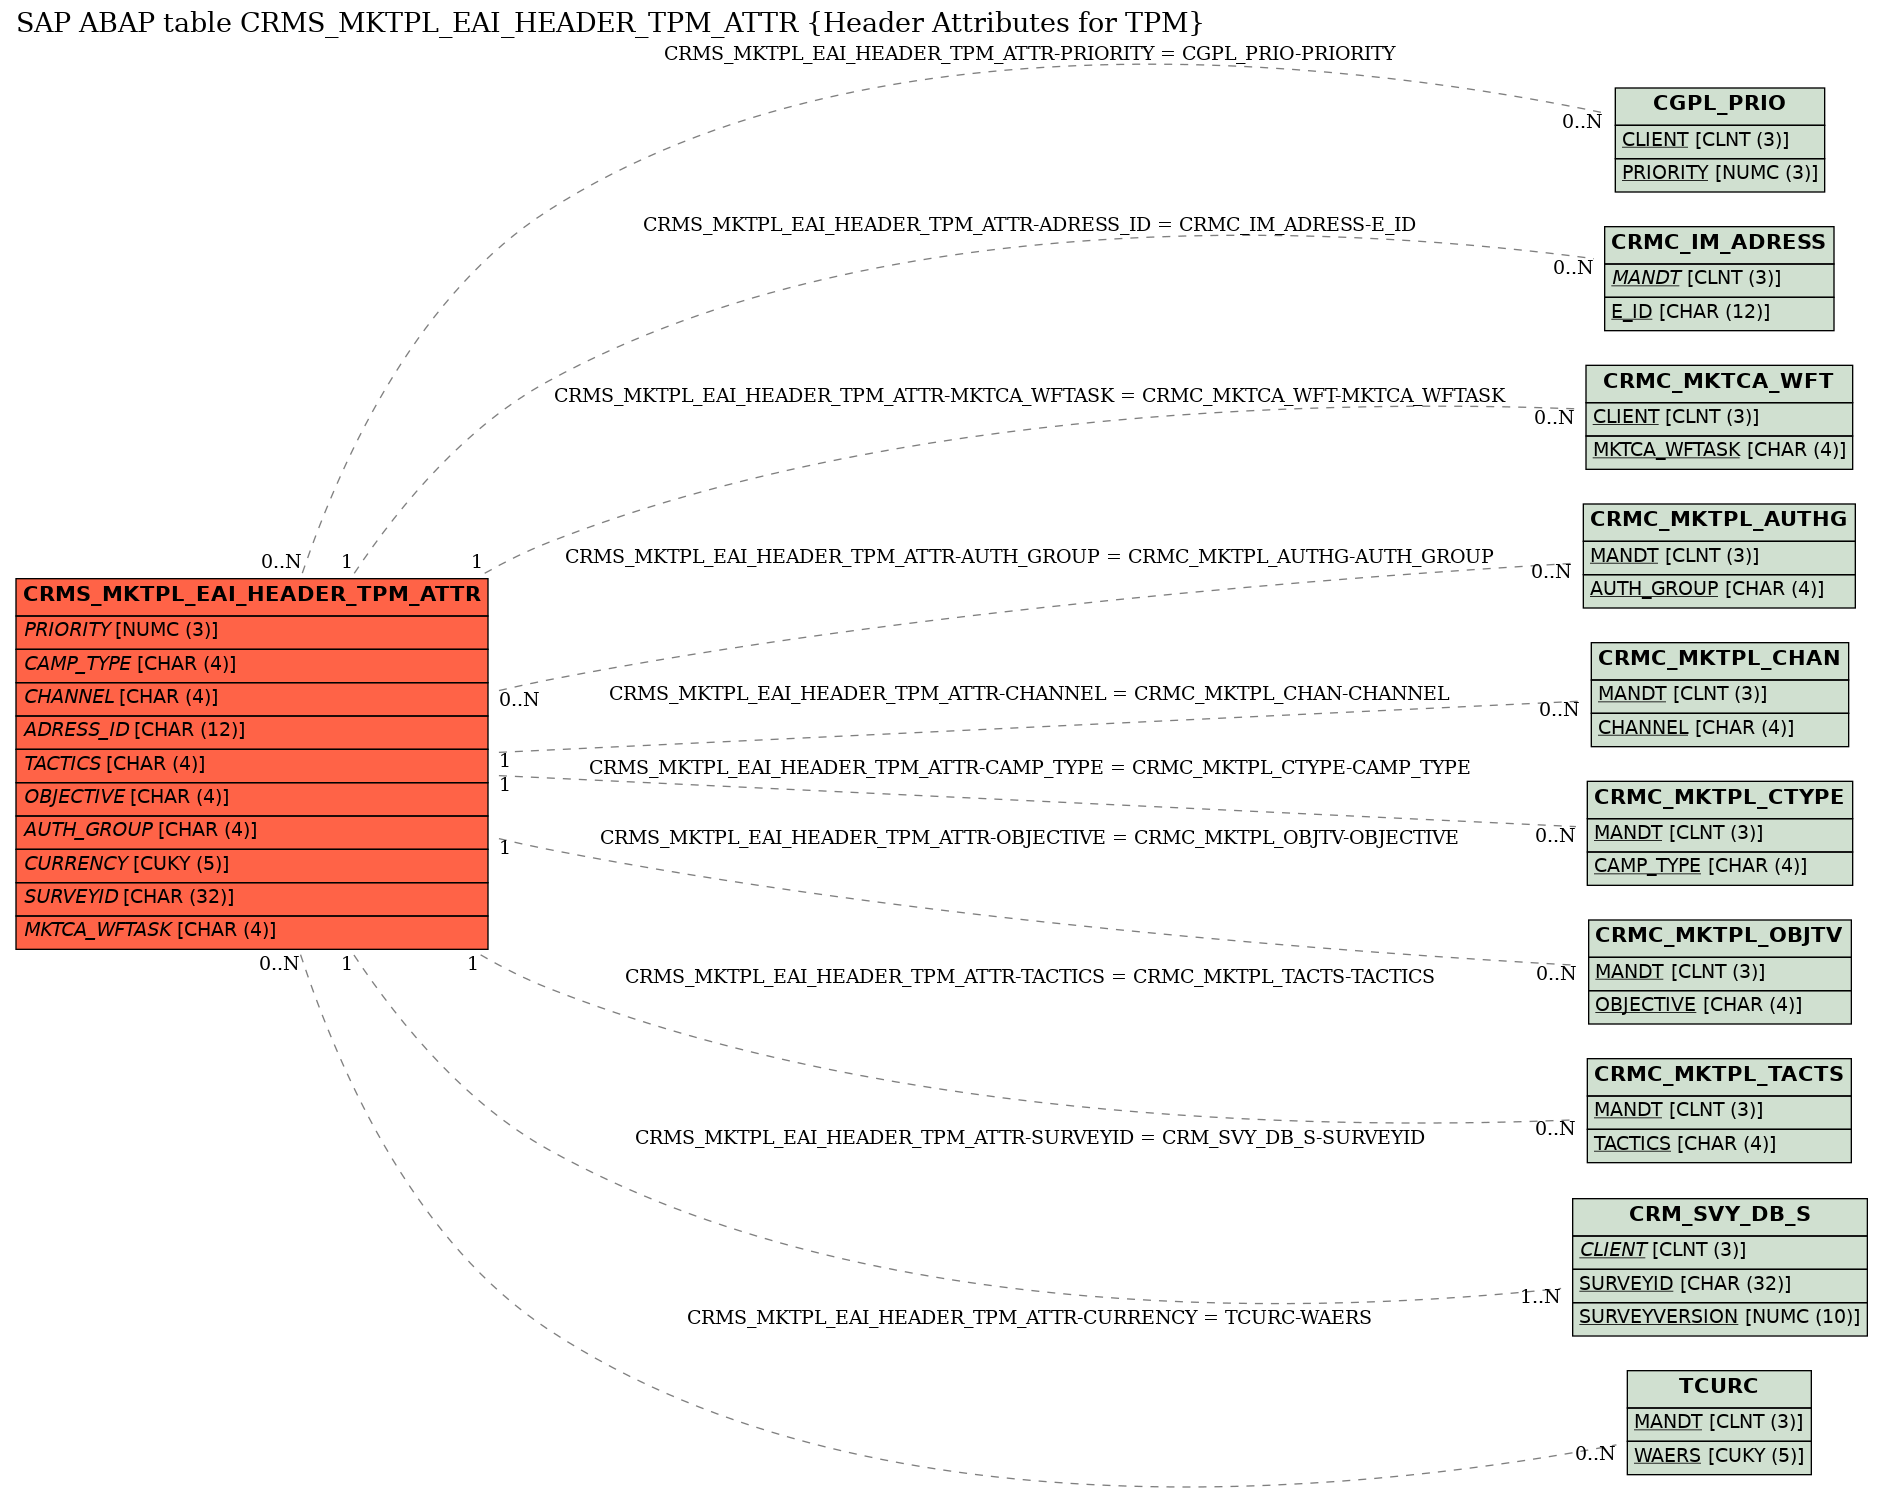Click SURVEYVERSION [NUMC (10)] in CRM_SVY_DB_S
The image size is (1883, 1493).
[1719, 1318]
